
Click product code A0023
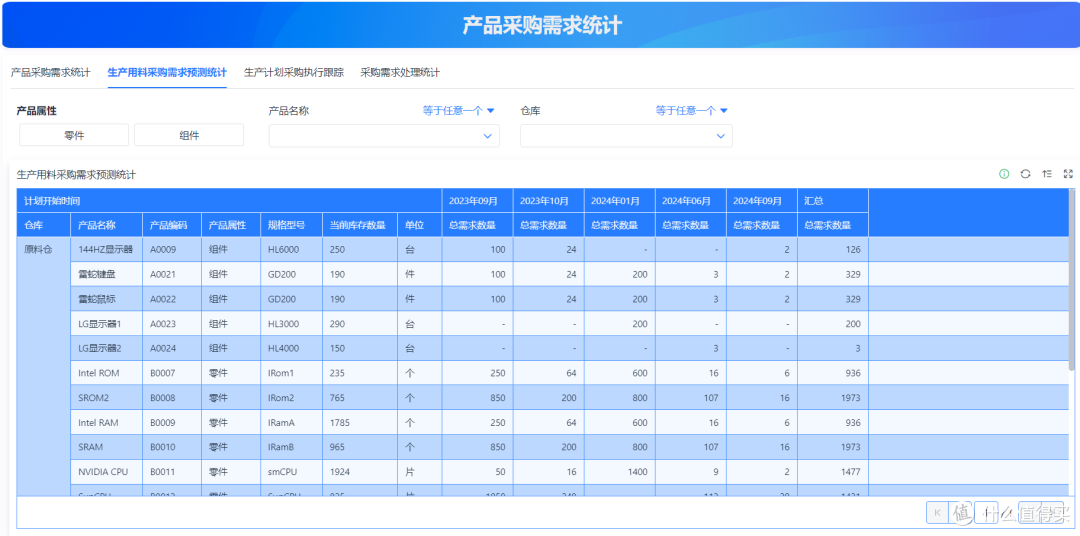click(172, 324)
